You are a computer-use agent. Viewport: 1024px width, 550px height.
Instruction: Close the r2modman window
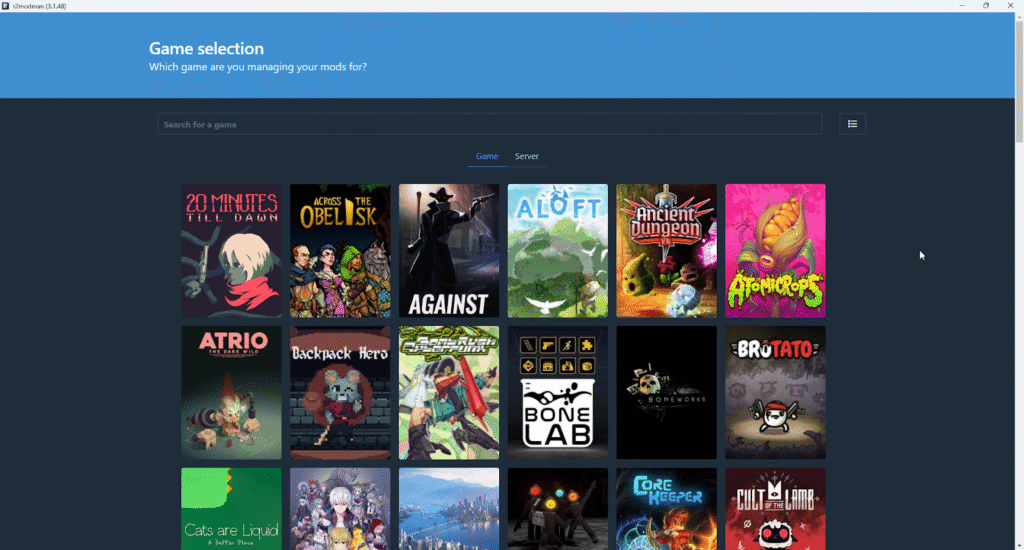(x=1010, y=5)
